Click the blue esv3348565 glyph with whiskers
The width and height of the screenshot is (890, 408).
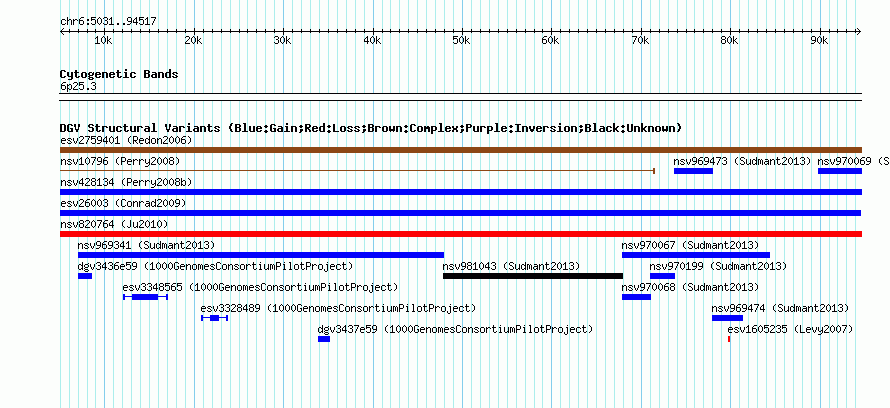145,297
